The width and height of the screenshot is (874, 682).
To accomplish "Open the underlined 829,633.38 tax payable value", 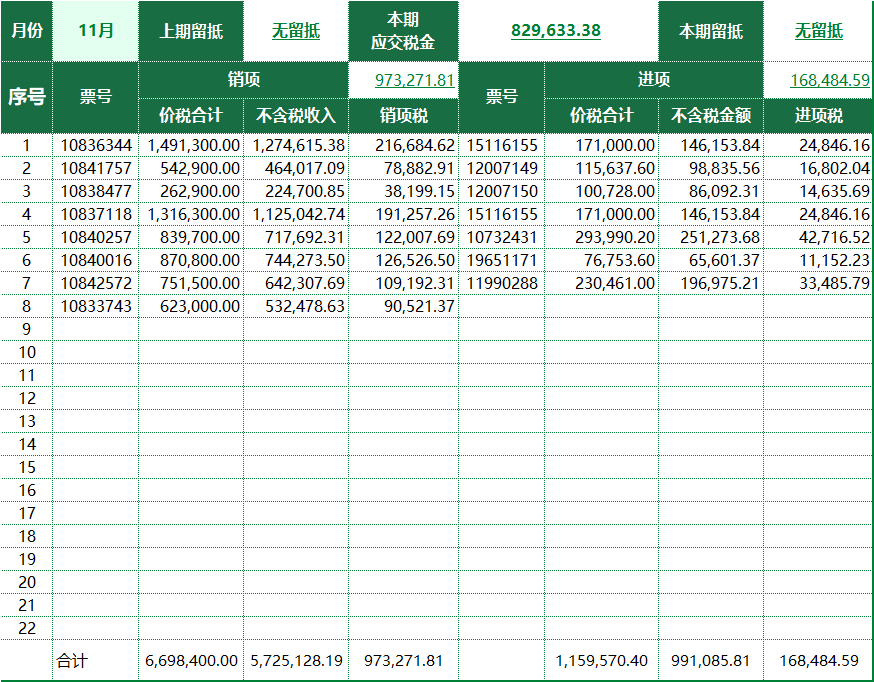I will tap(555, 31).
